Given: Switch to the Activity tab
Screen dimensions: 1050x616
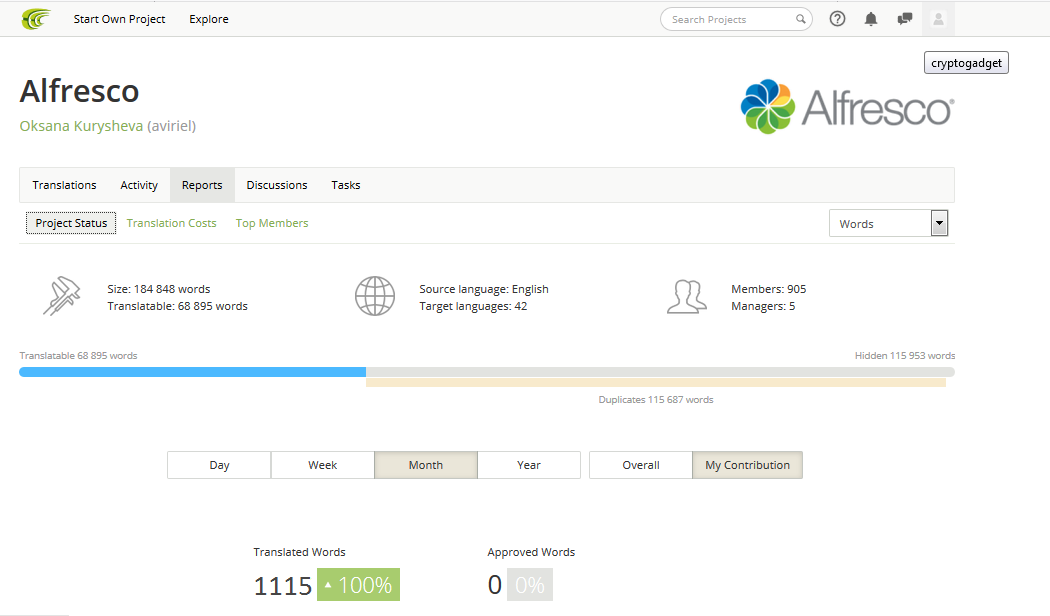Looking at the screenshot, I should pyautogui.click(x=139, y=185).
